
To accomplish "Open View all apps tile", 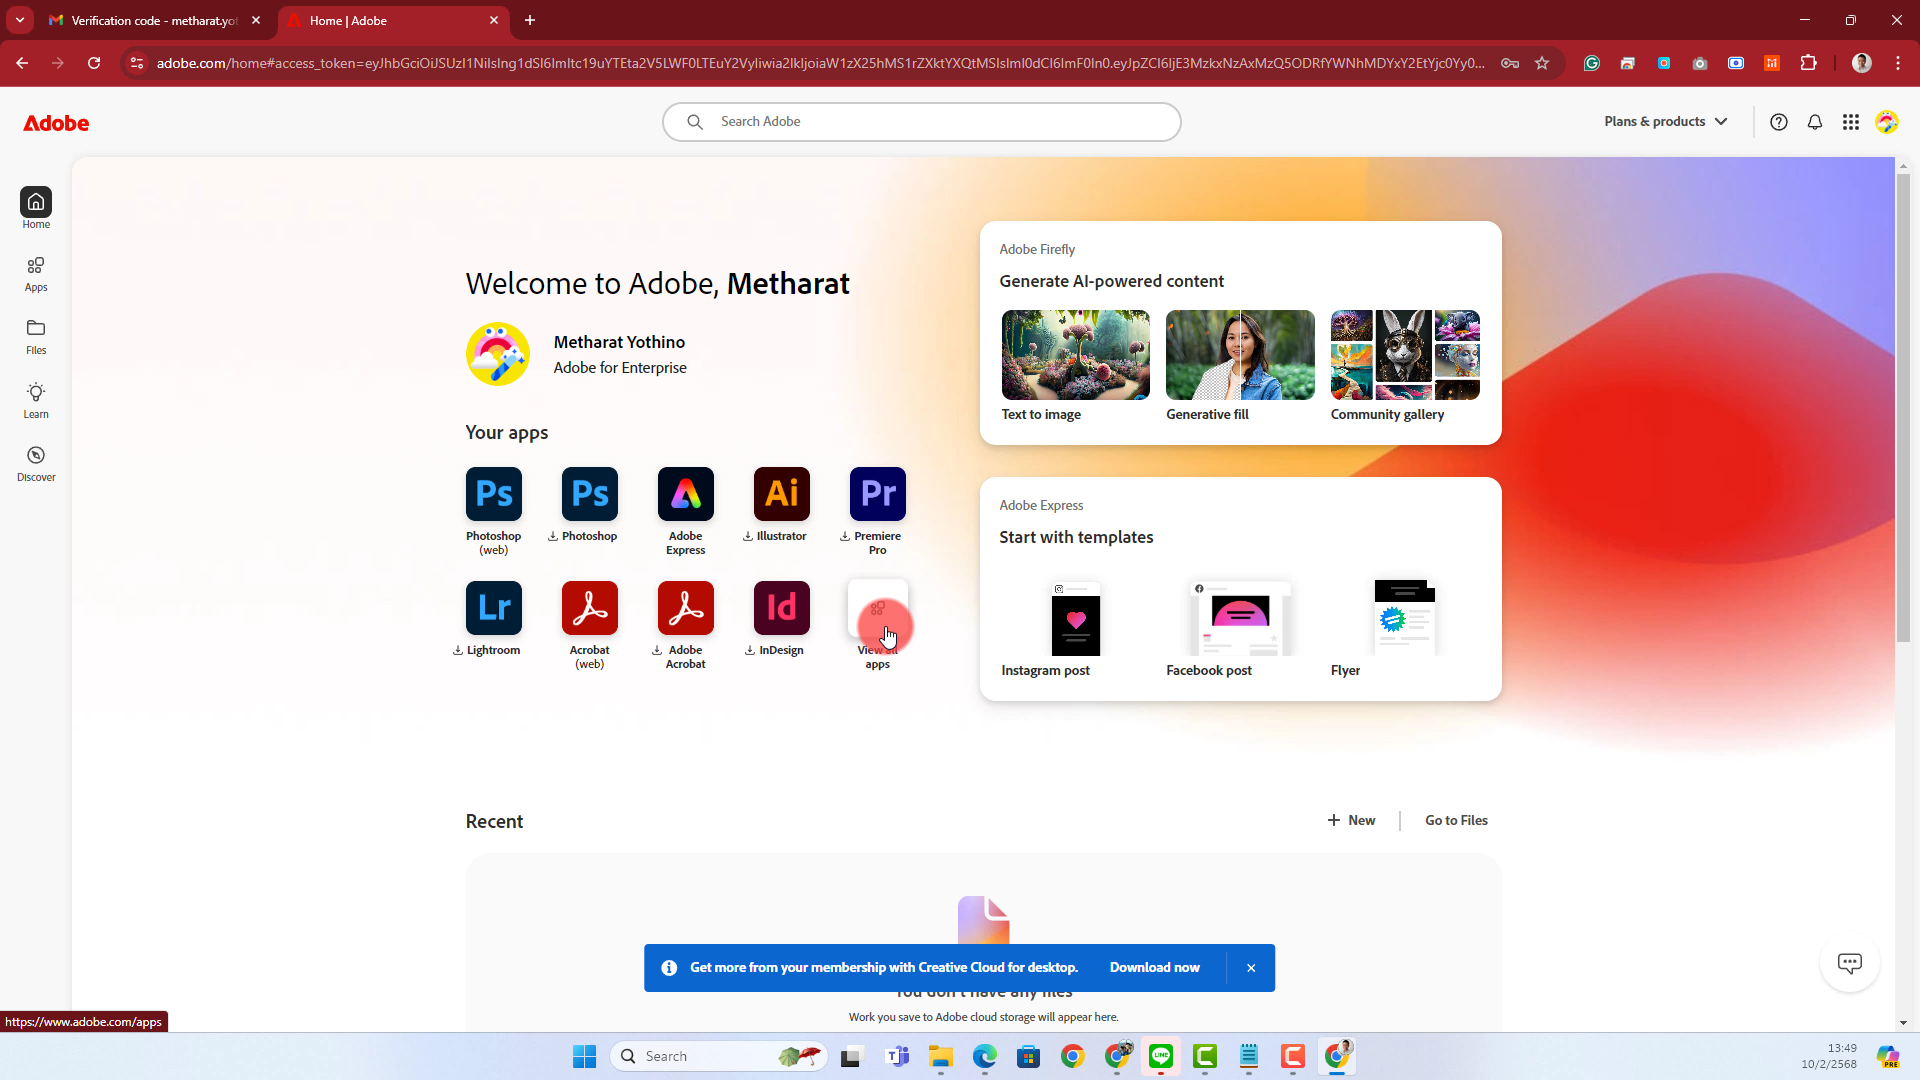I will 878,608.
